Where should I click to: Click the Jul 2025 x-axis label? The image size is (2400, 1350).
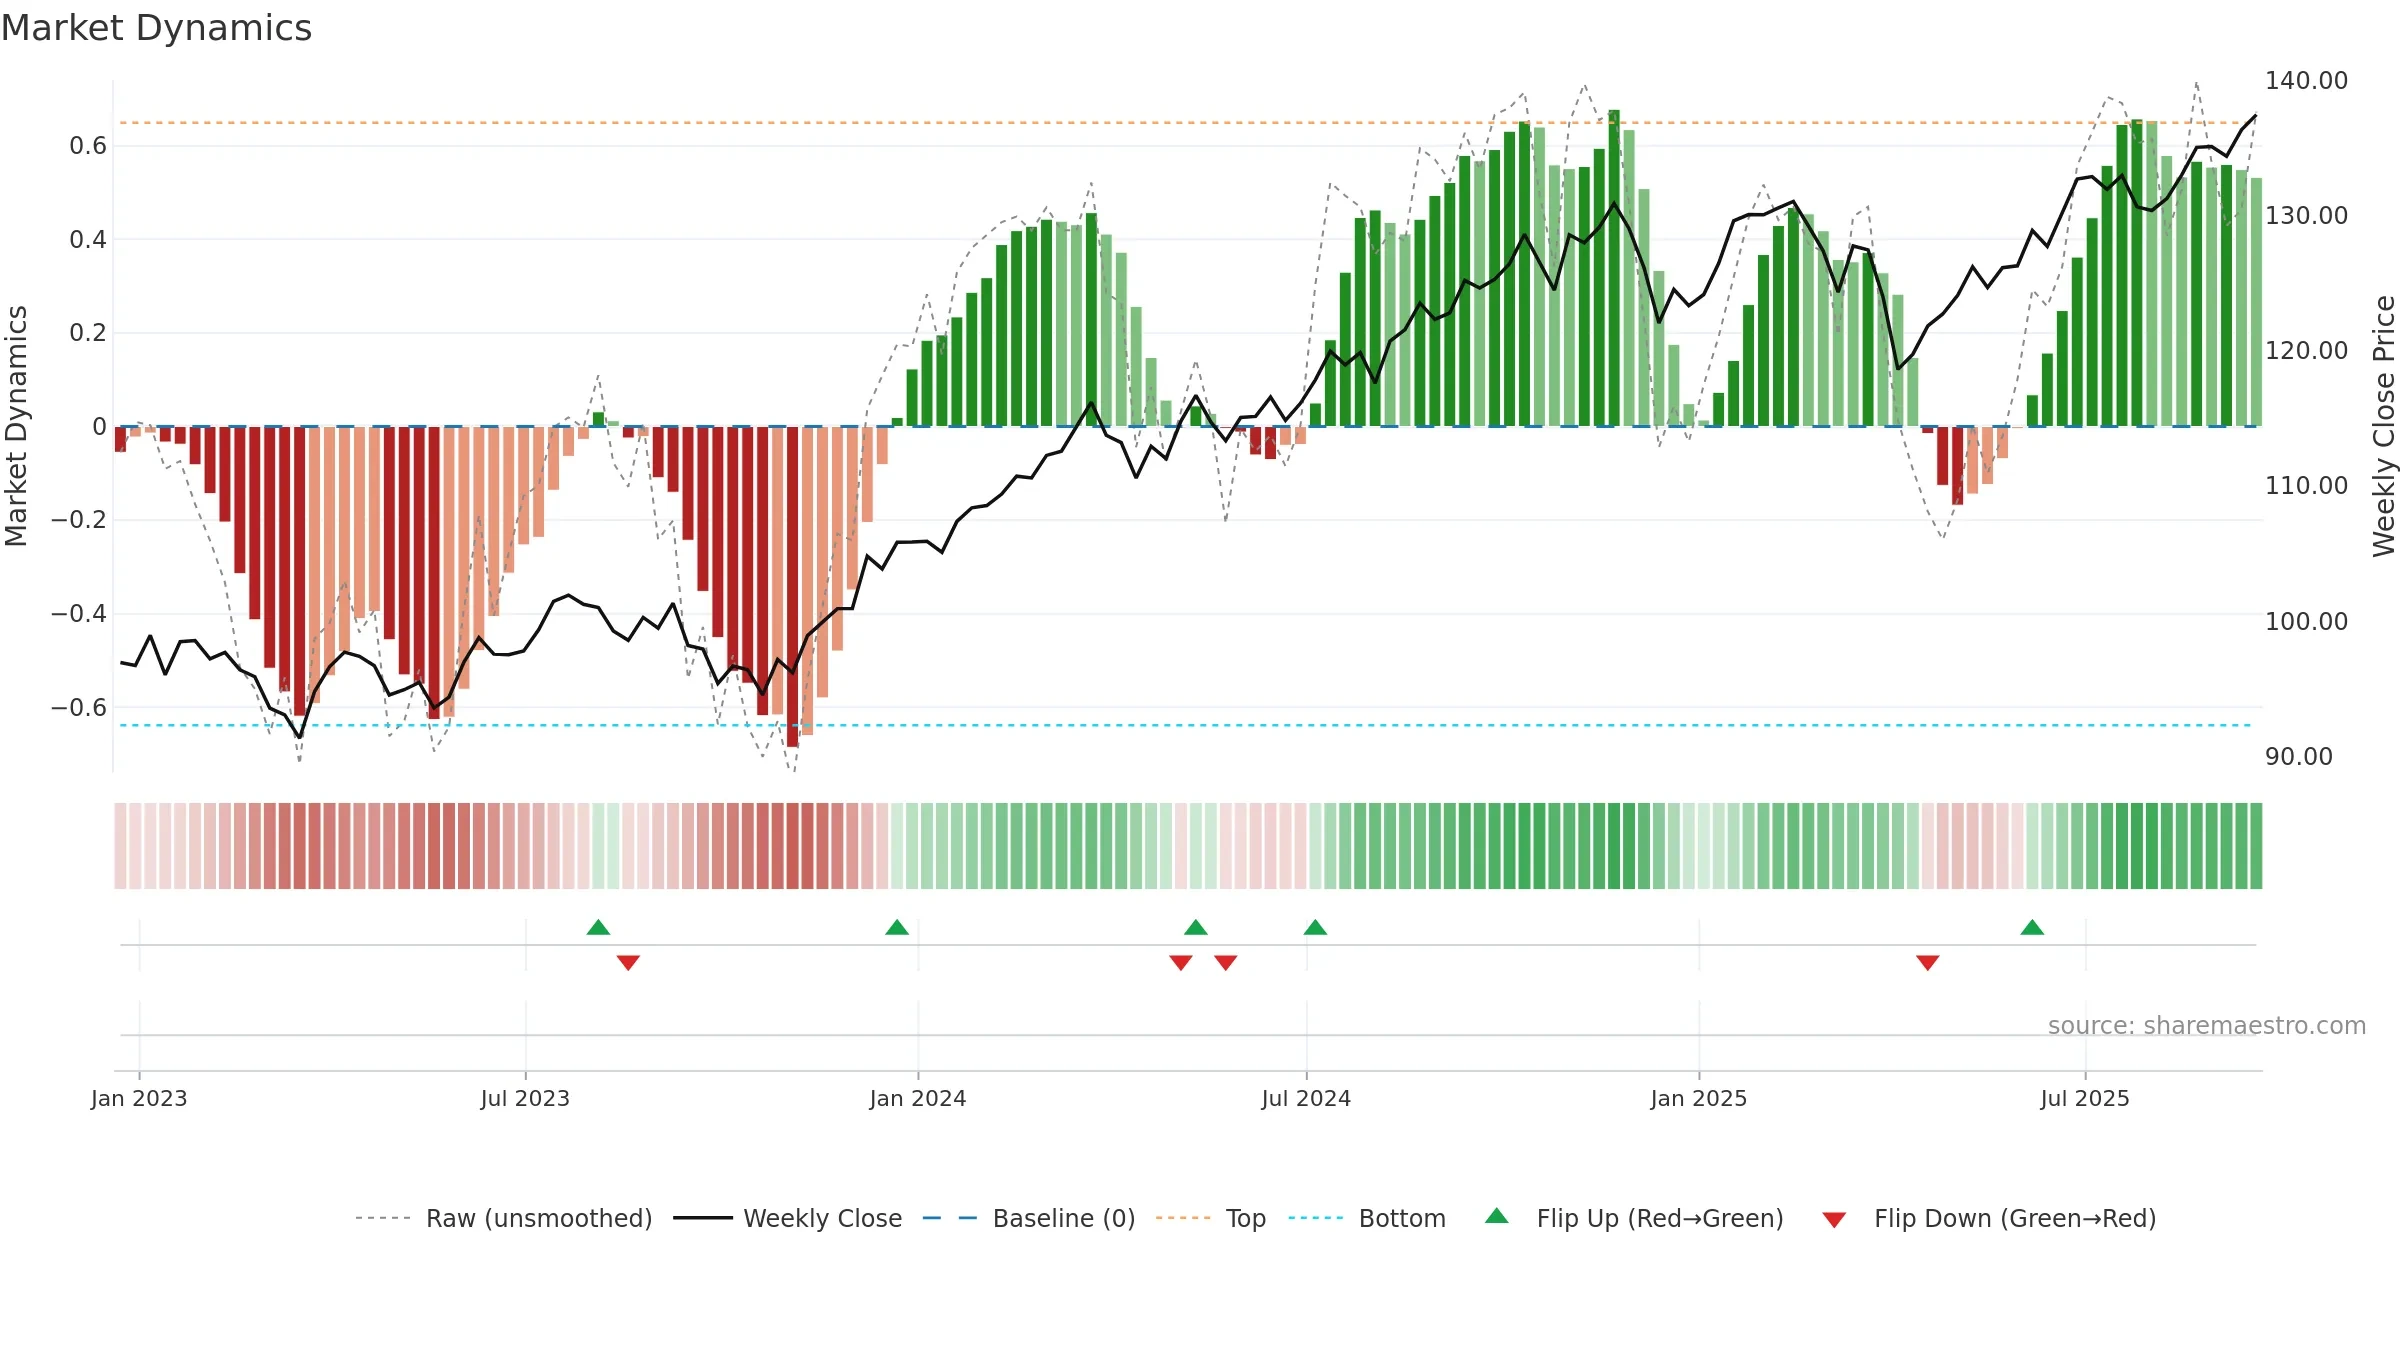[x=2085, y=1098]
